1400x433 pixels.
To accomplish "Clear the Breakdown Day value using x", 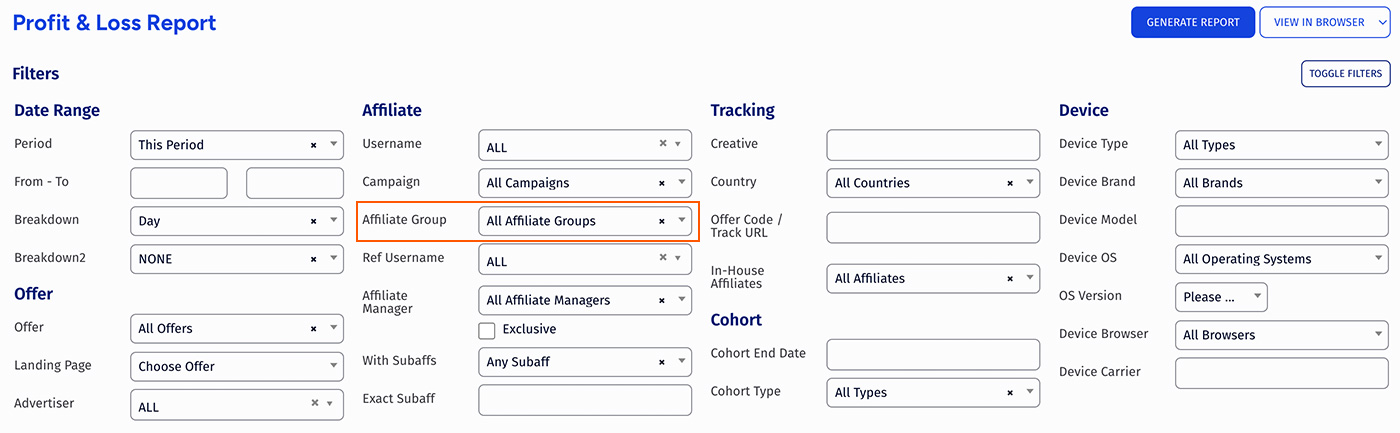I will tap(313, 221).
